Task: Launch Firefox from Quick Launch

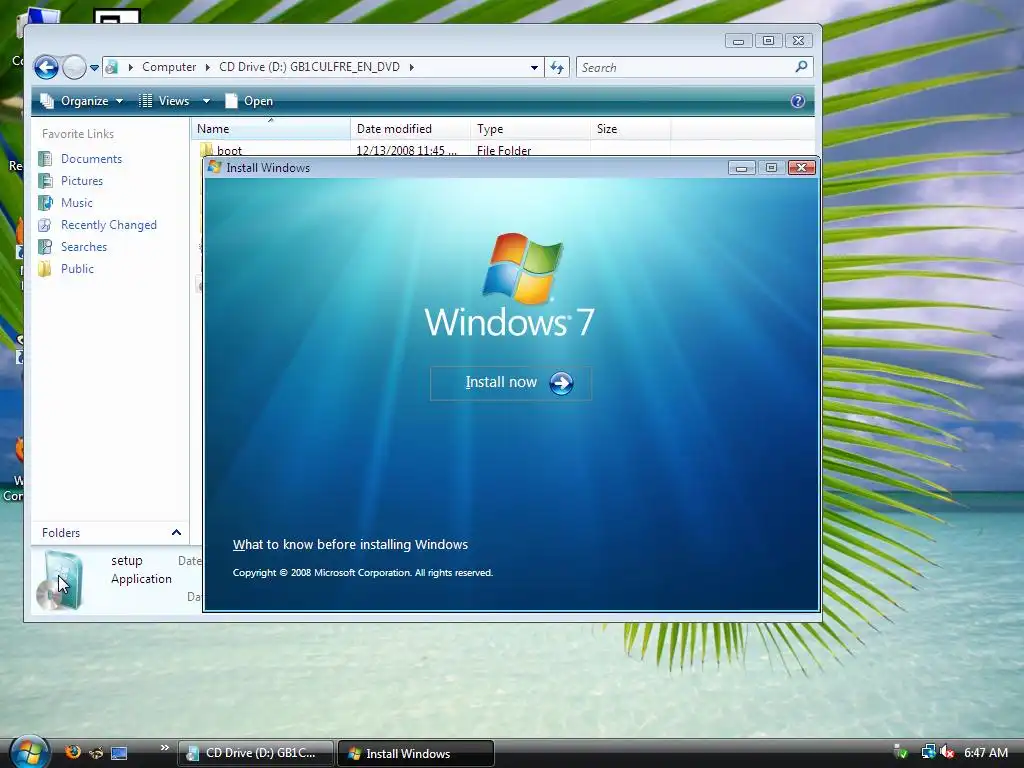Action: [x=73, y=752]
